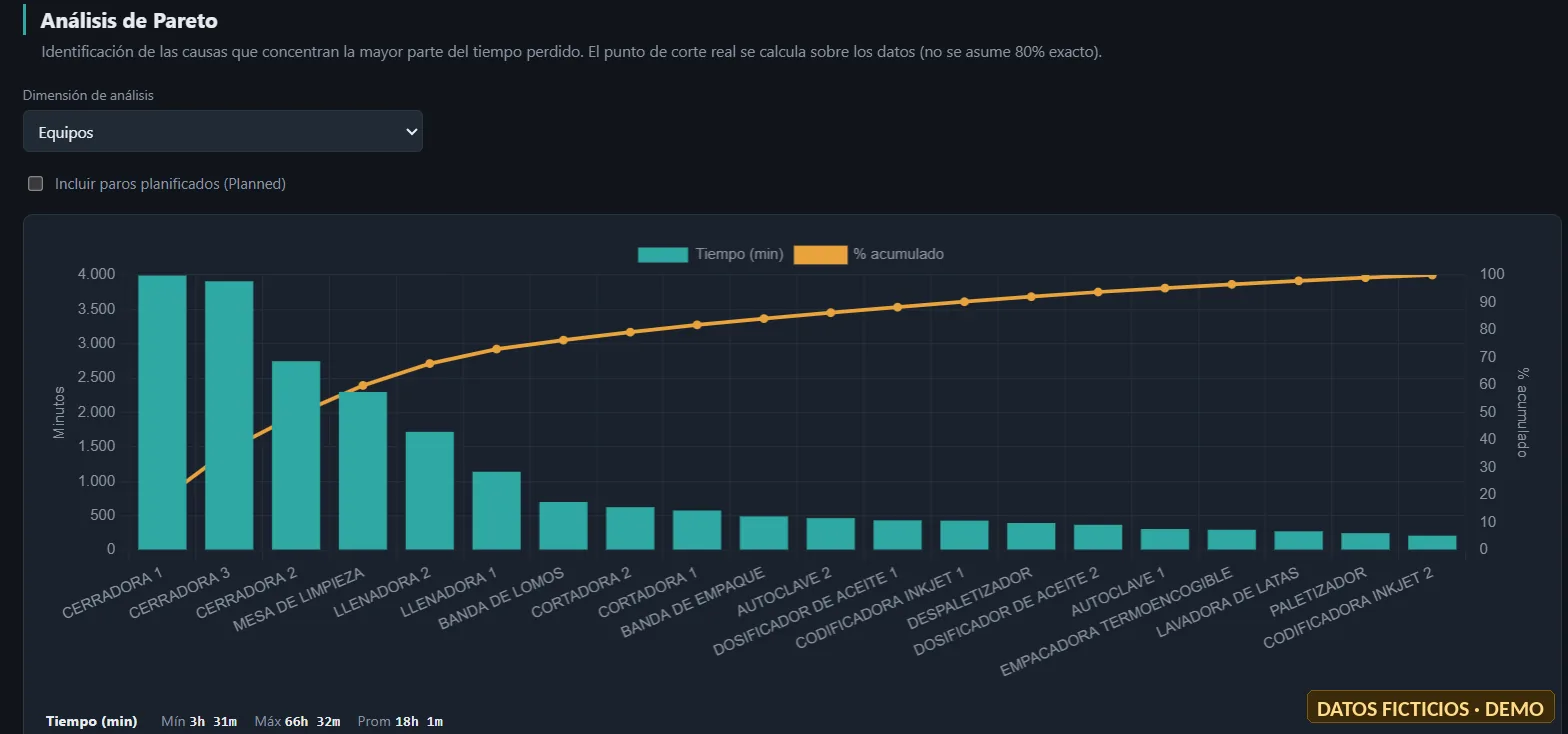Select the CORTADORA 2 bar
The width and height of the screenshot is (1568, 734).
coord(630,528)
